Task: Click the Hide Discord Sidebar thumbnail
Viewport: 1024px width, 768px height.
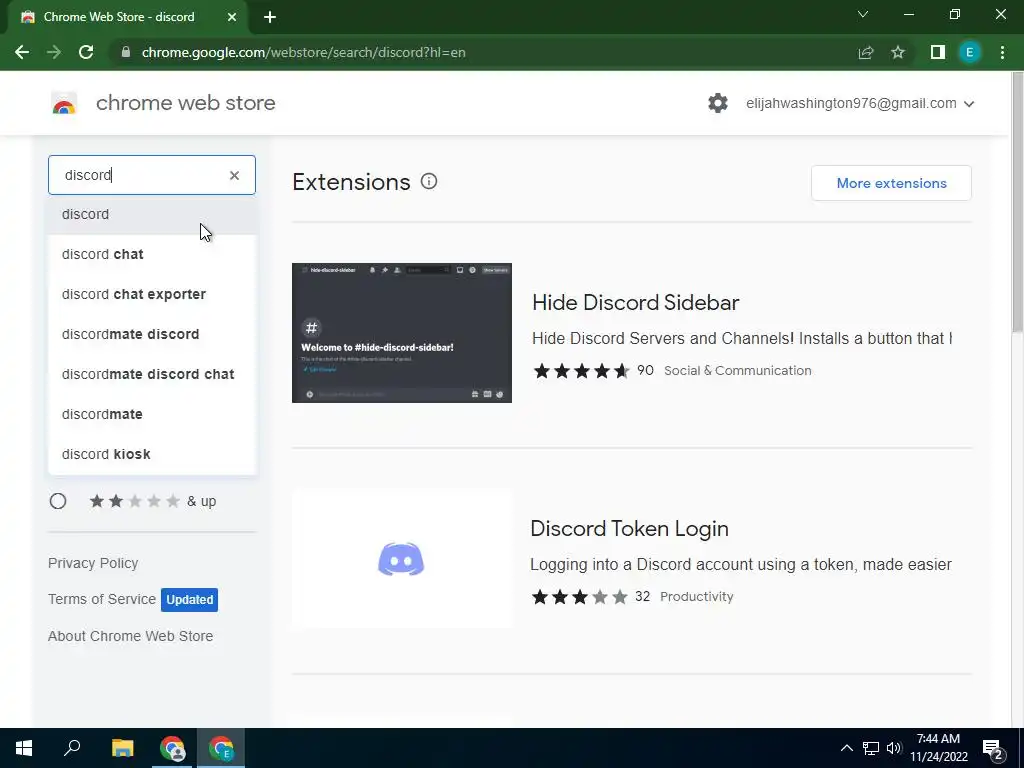Action: click(x=402, y=333)
